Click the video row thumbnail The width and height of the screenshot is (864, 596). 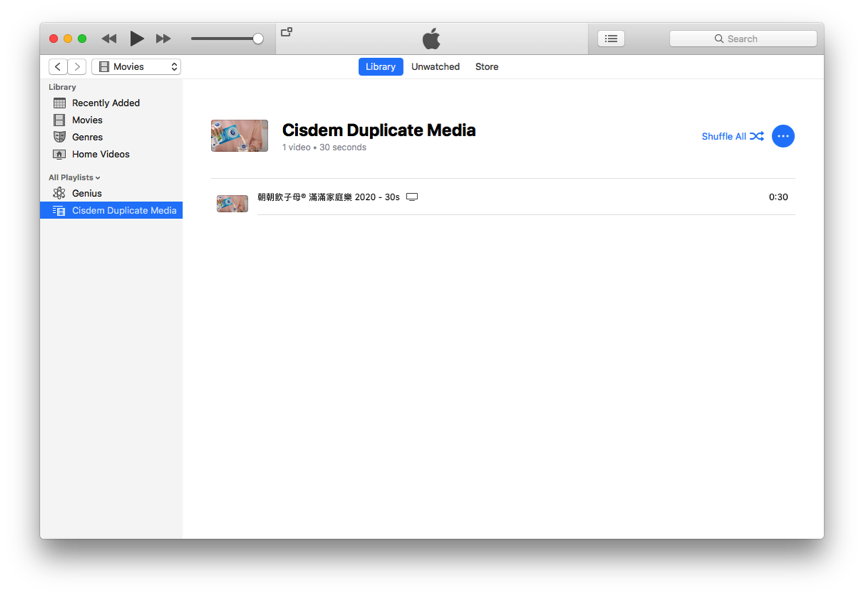232,203
